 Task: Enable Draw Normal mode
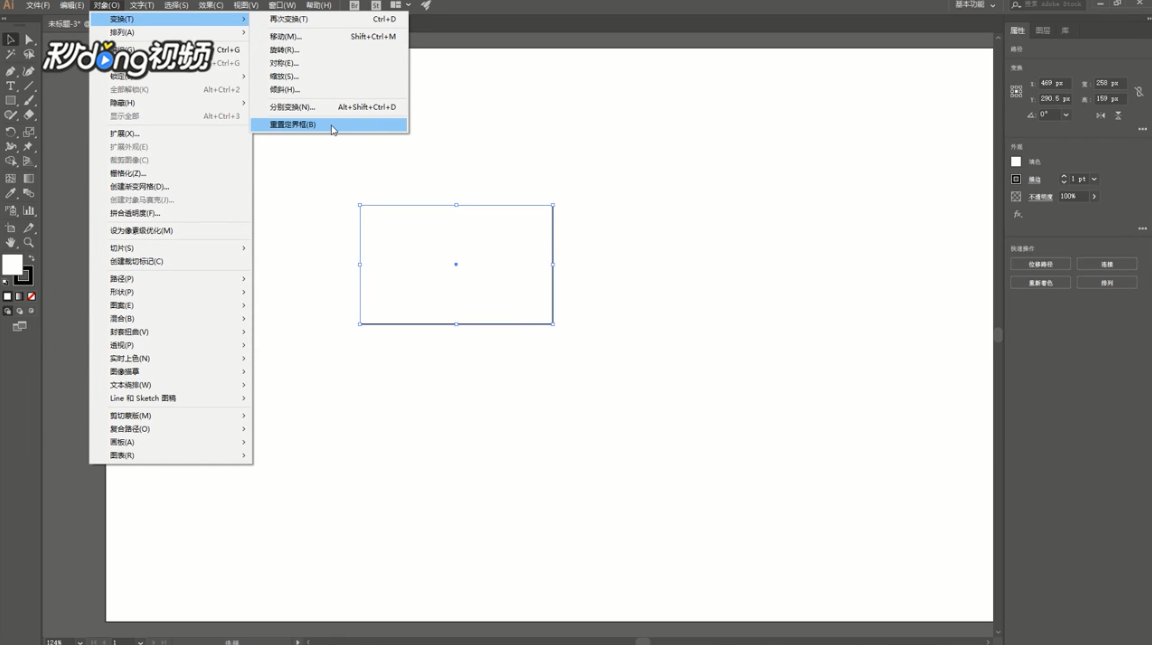coord(7,311)
